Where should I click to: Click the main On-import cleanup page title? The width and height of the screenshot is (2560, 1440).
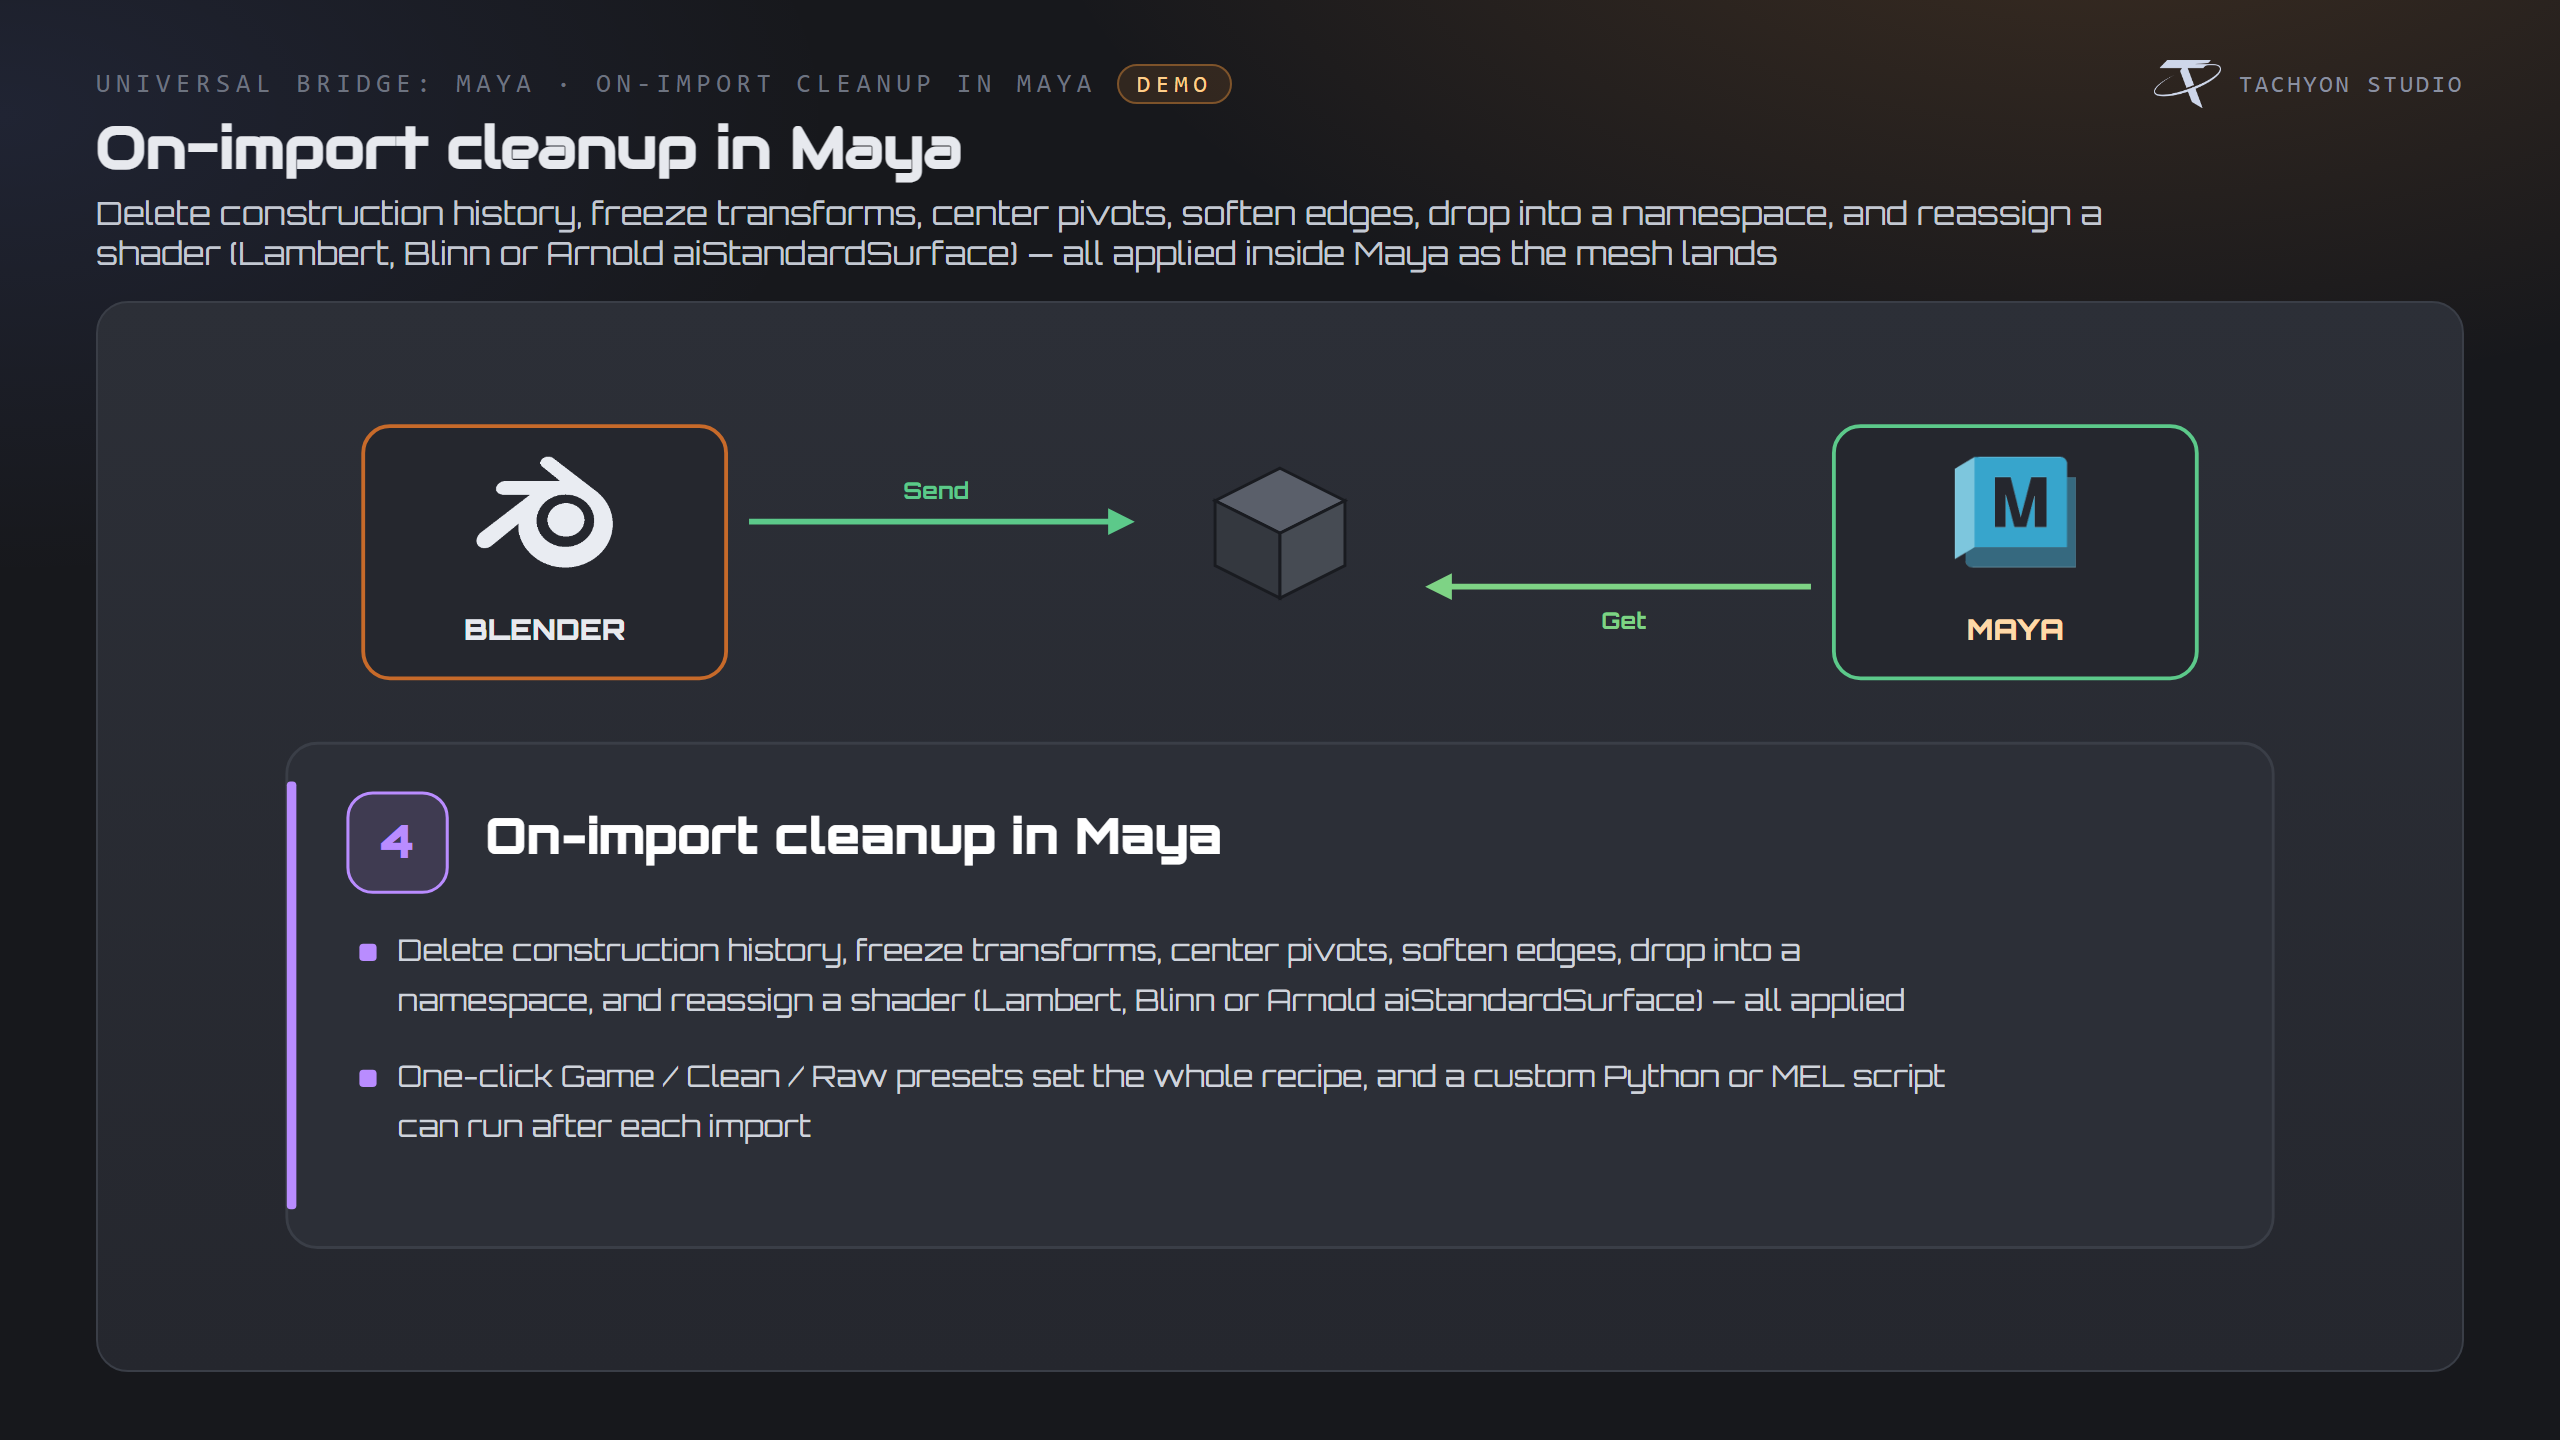pyautogui.click(x=528, y=150)
